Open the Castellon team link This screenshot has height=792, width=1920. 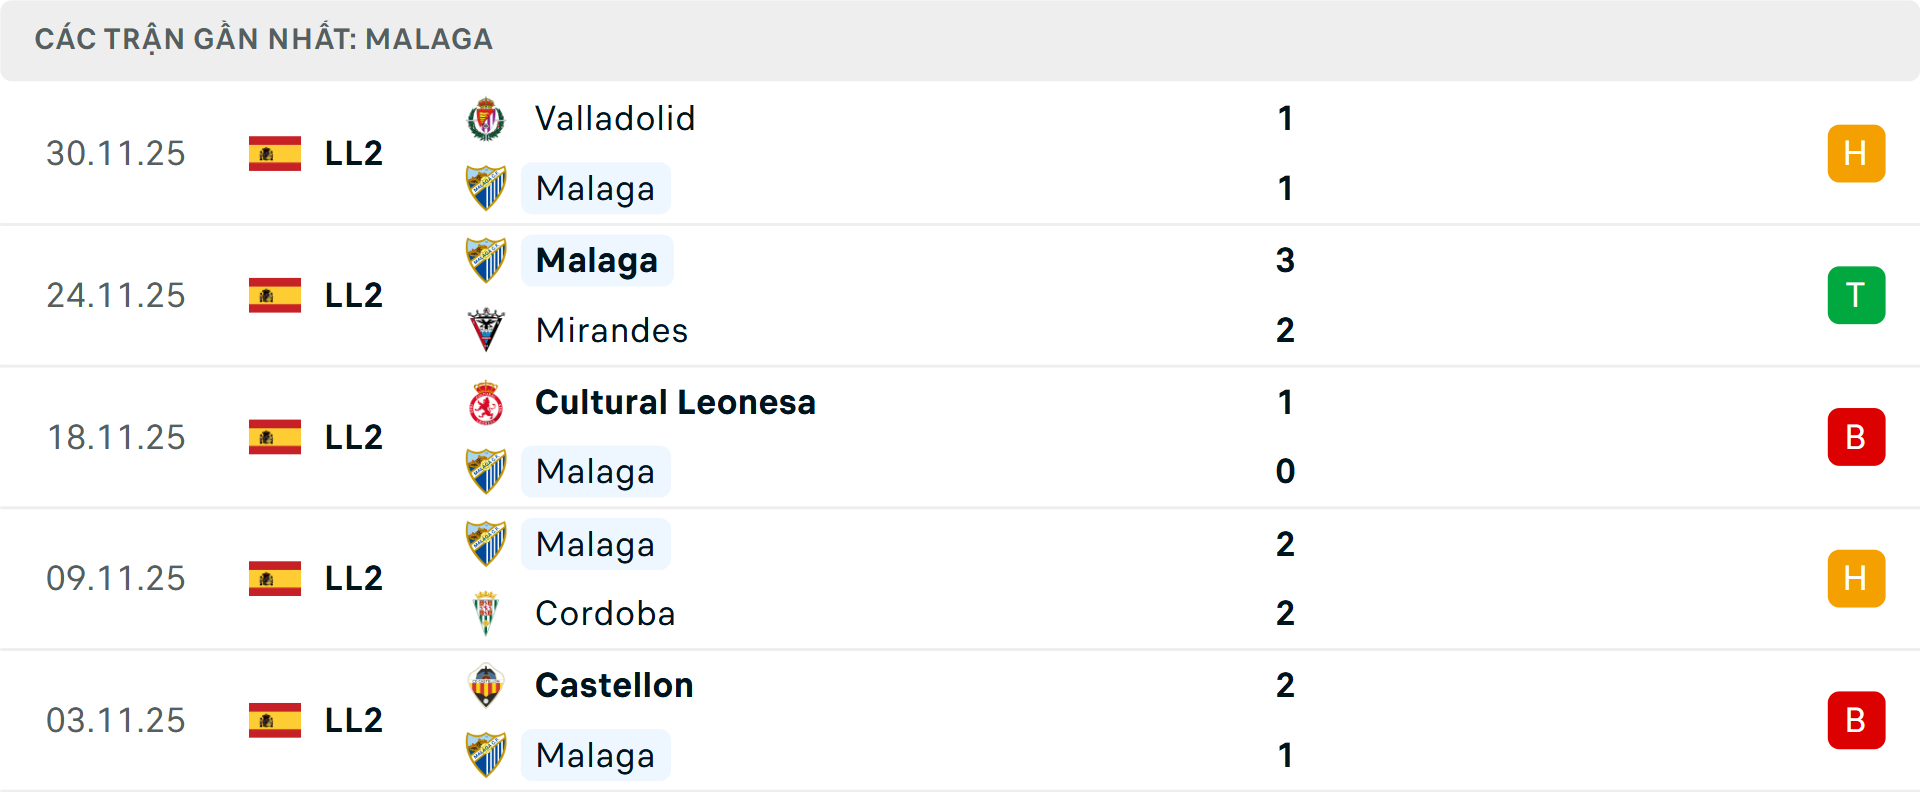point(614,685)
